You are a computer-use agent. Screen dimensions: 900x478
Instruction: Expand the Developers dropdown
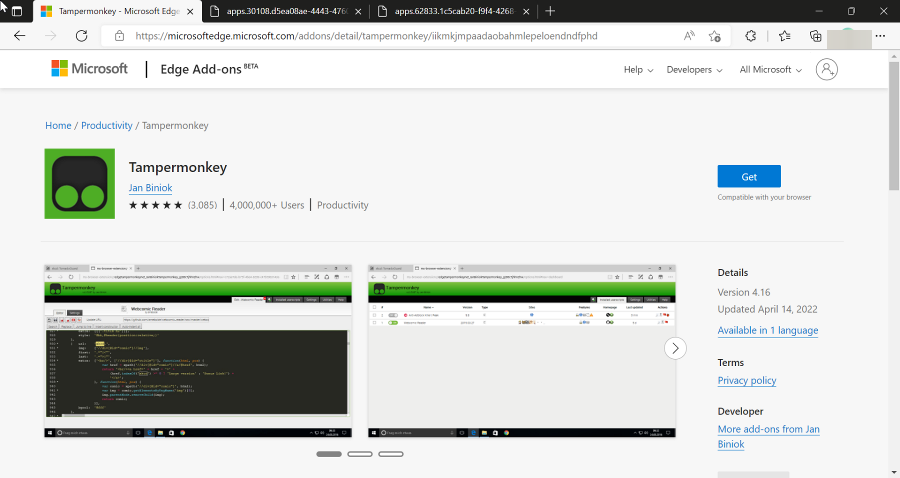pyautogui.click(x=694, y=69)
